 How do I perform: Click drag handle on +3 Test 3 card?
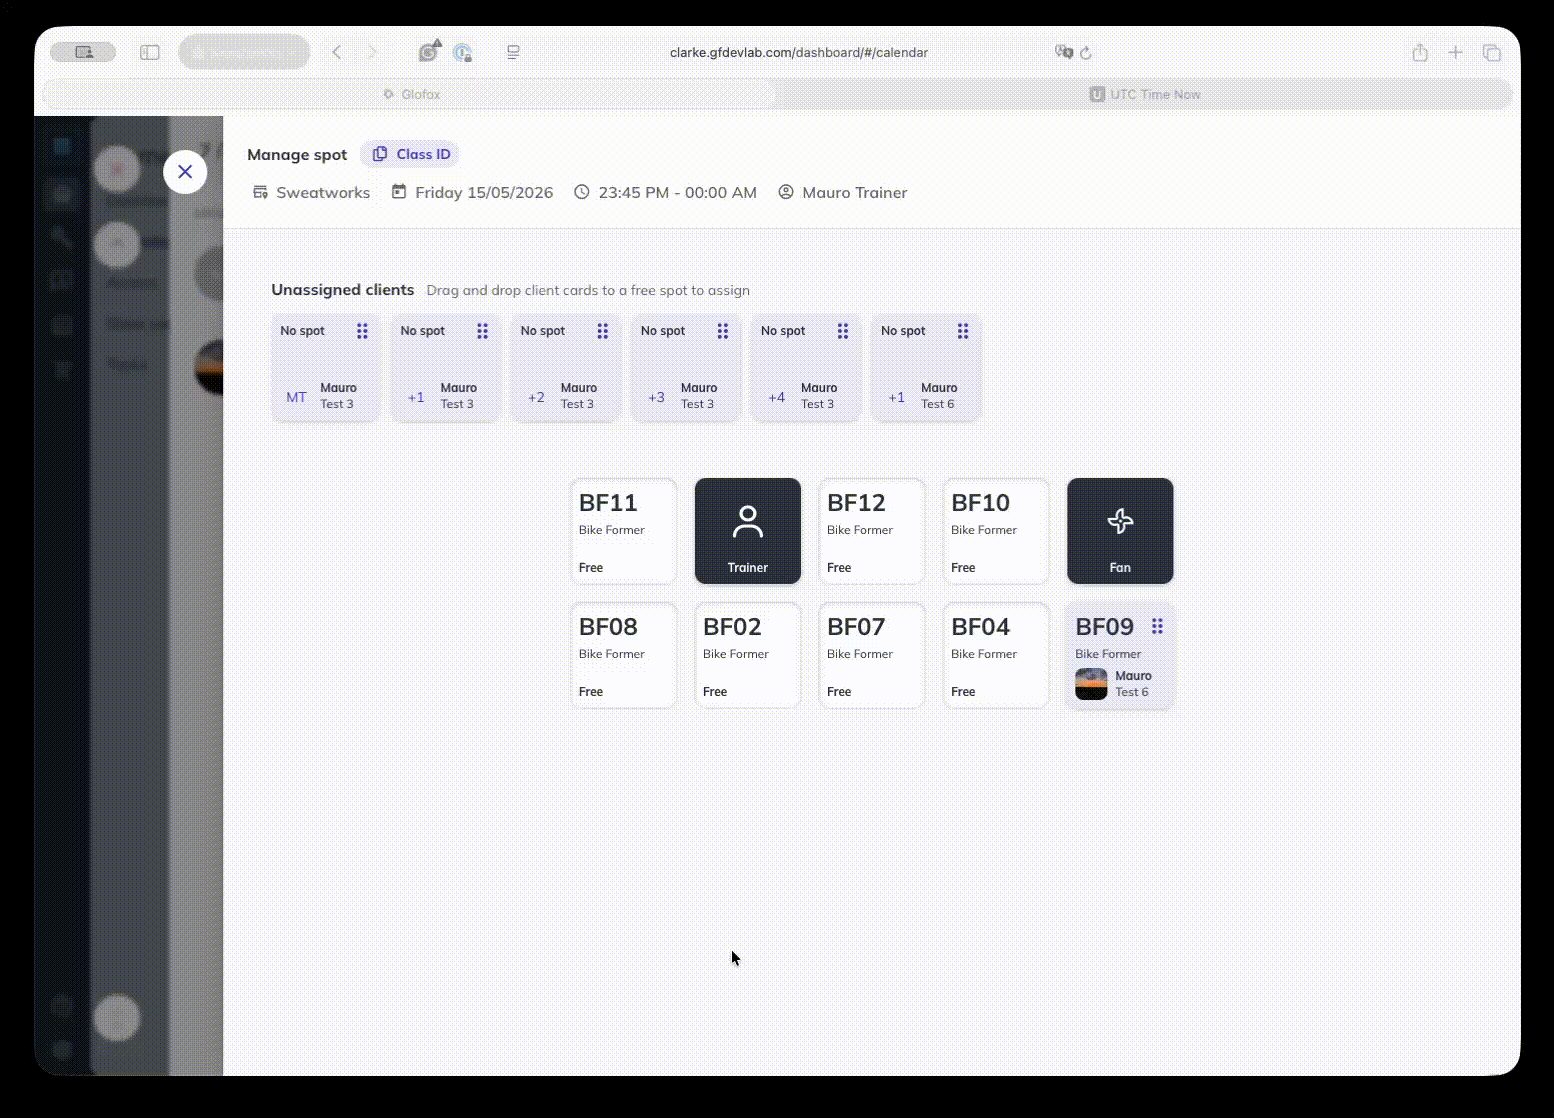click(x=722, y=331)
